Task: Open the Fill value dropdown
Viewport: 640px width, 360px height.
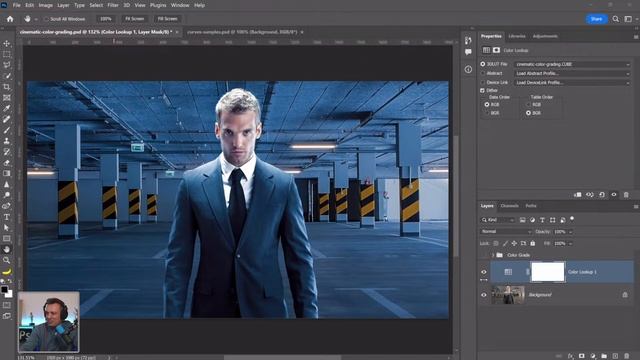Action: pos(571,244)
